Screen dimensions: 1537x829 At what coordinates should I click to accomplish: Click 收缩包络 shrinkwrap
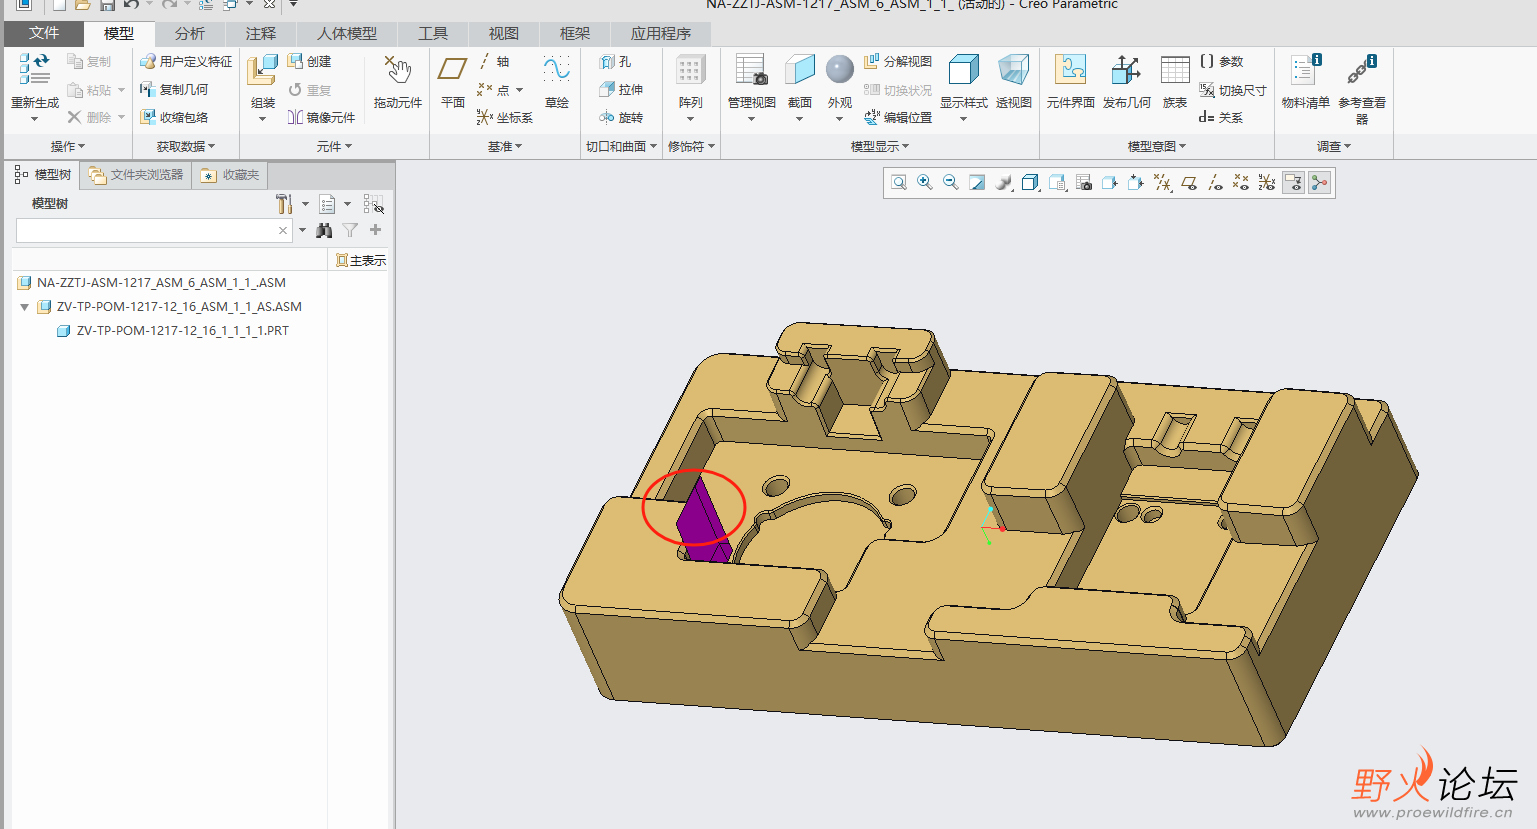click(x=174, y=118)
